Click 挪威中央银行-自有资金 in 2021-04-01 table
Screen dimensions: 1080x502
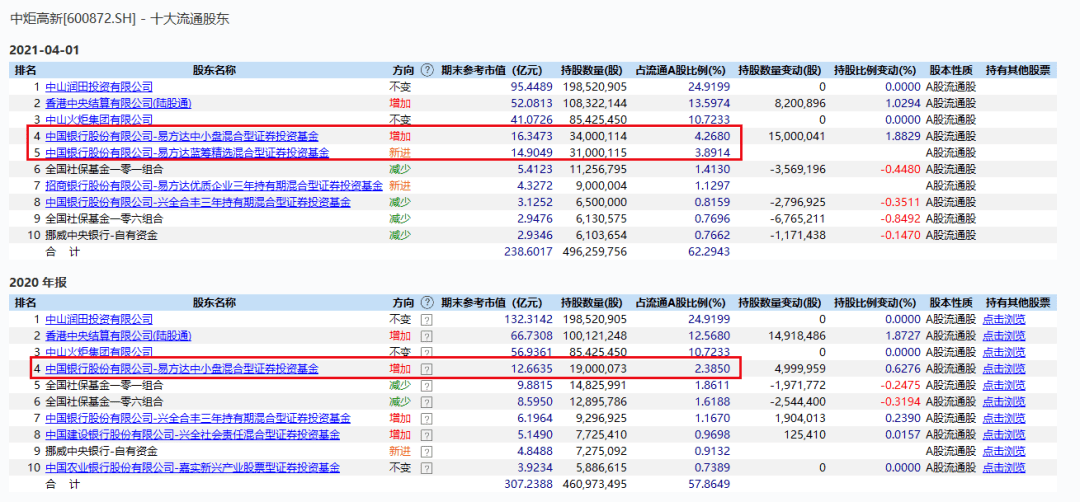click(x=101, y=236)
